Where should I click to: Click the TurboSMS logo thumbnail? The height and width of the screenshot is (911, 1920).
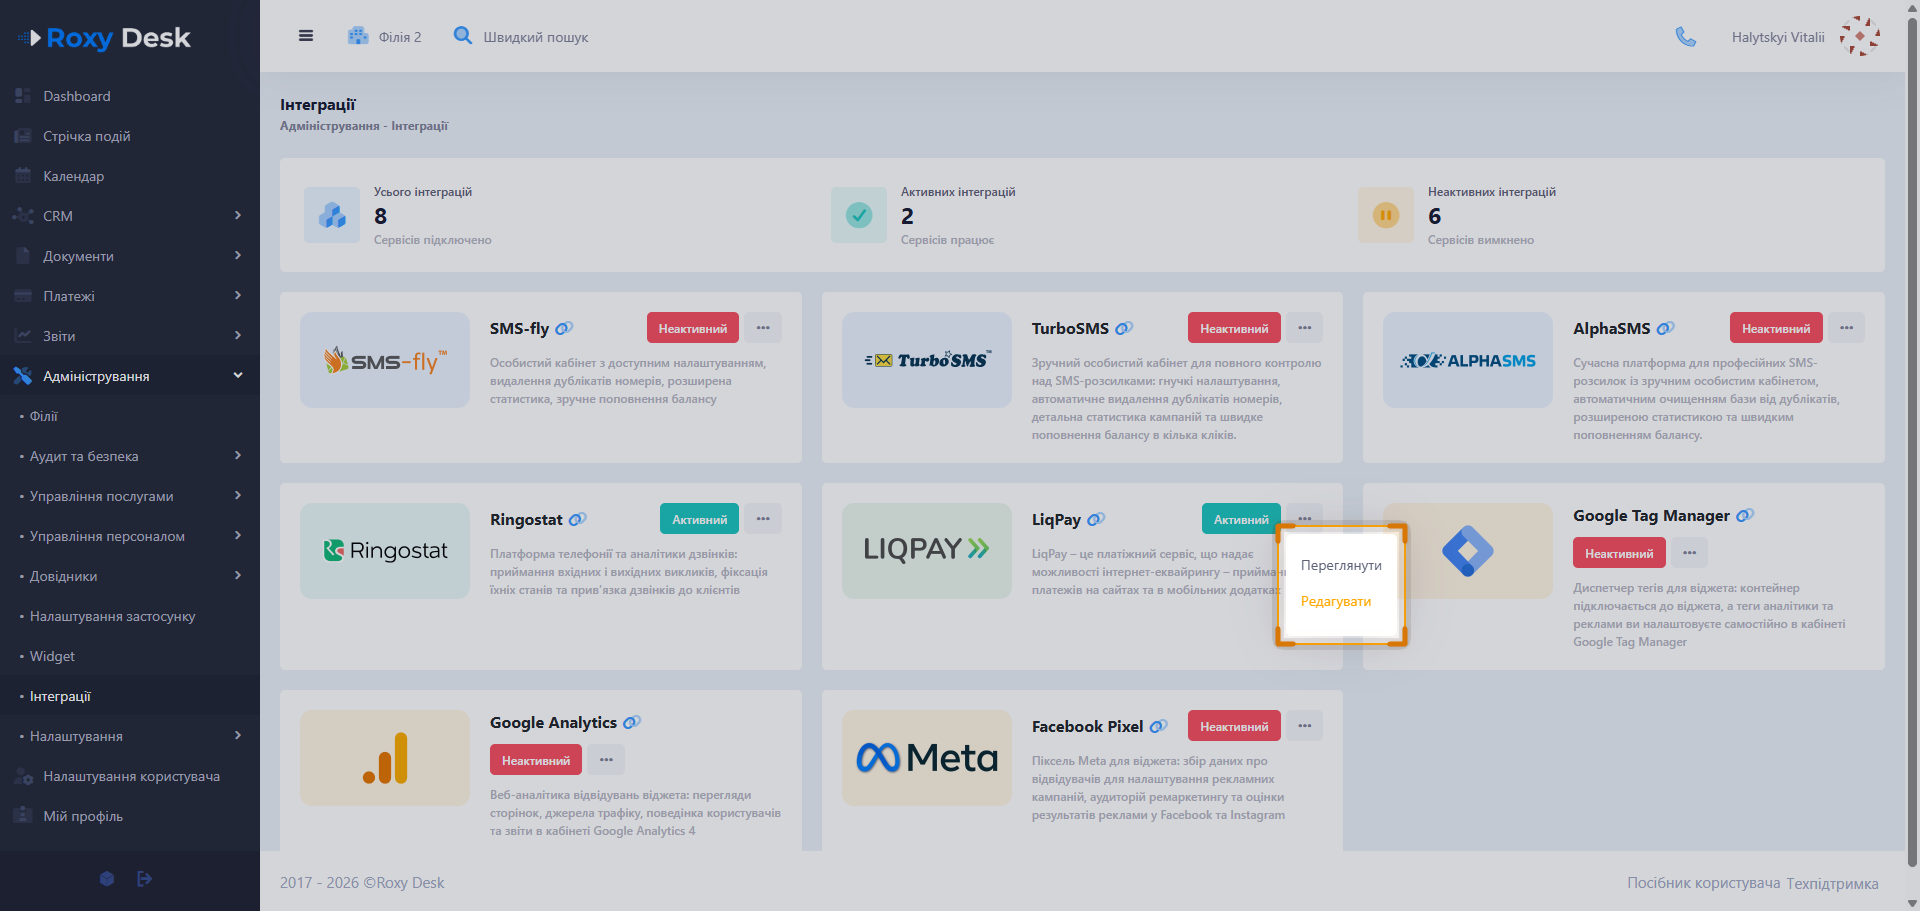tap(927, 360)
